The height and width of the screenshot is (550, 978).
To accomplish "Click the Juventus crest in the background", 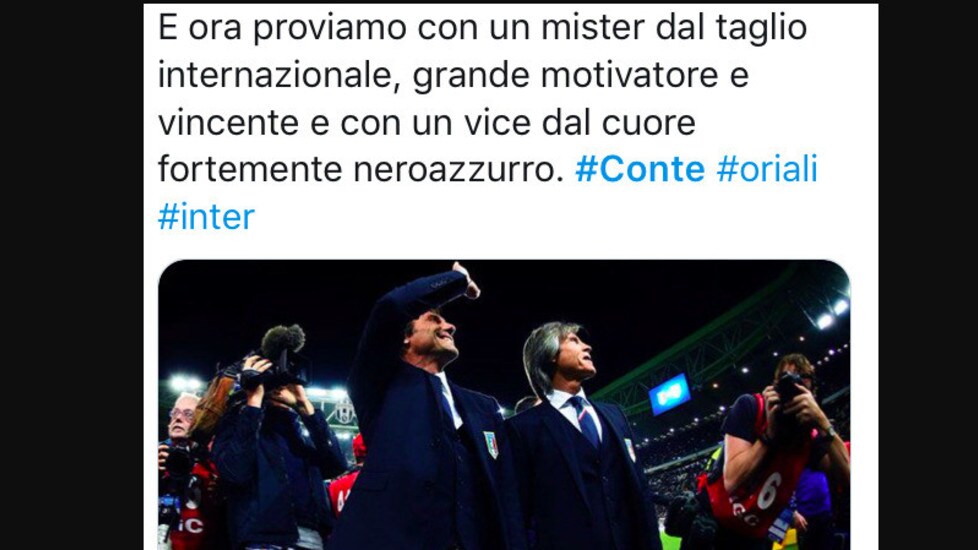I will (x=344, y=410).
